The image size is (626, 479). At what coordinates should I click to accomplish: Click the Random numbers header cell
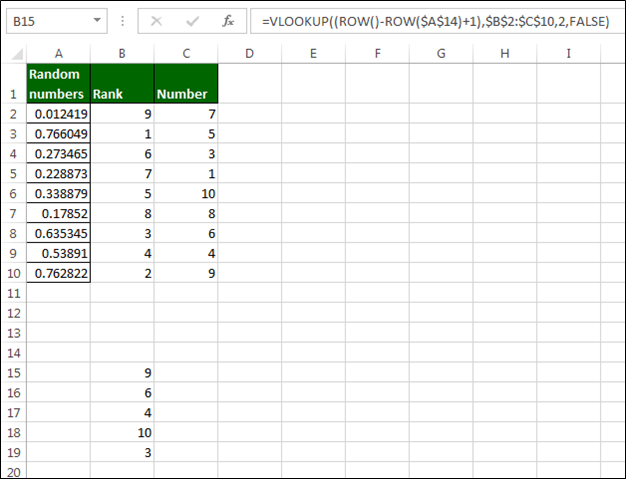pos(59,83)
